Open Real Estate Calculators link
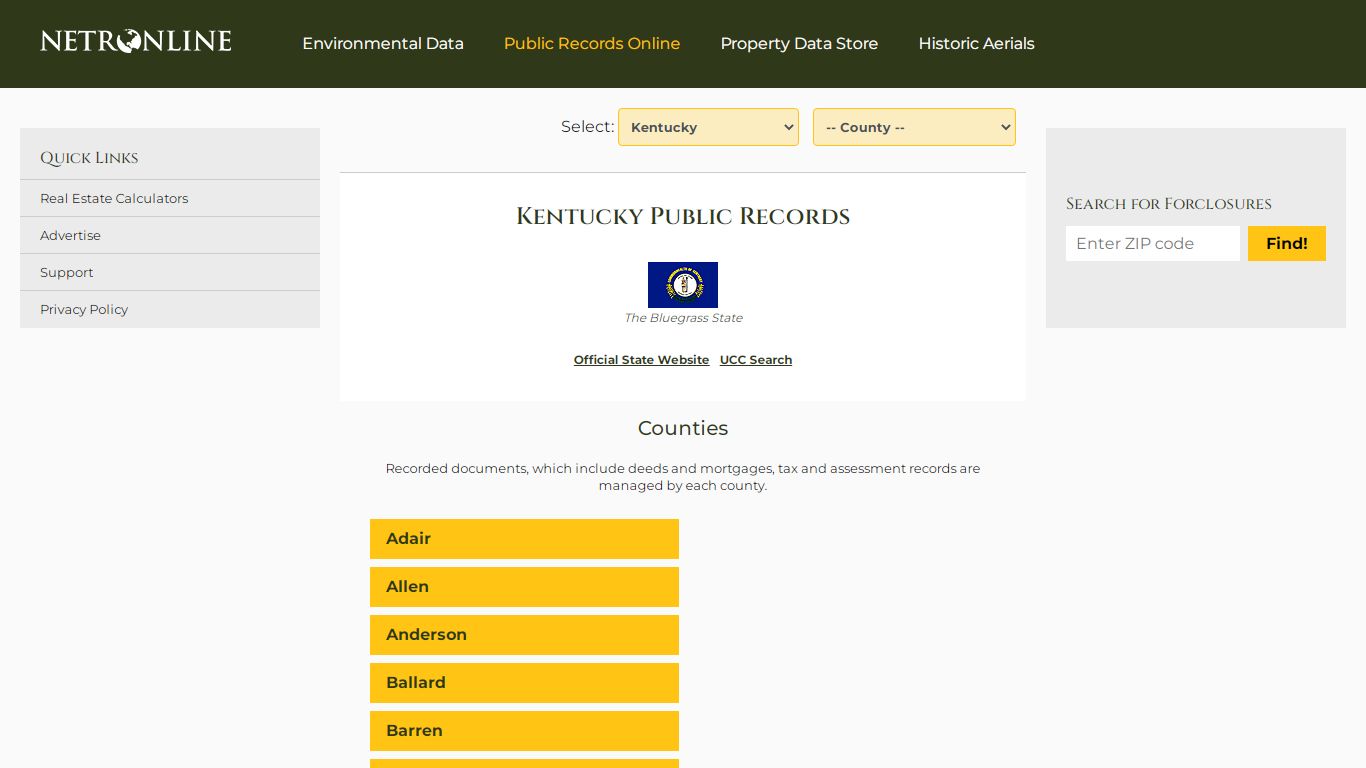Screen dimensions: 1366x768 114,198
